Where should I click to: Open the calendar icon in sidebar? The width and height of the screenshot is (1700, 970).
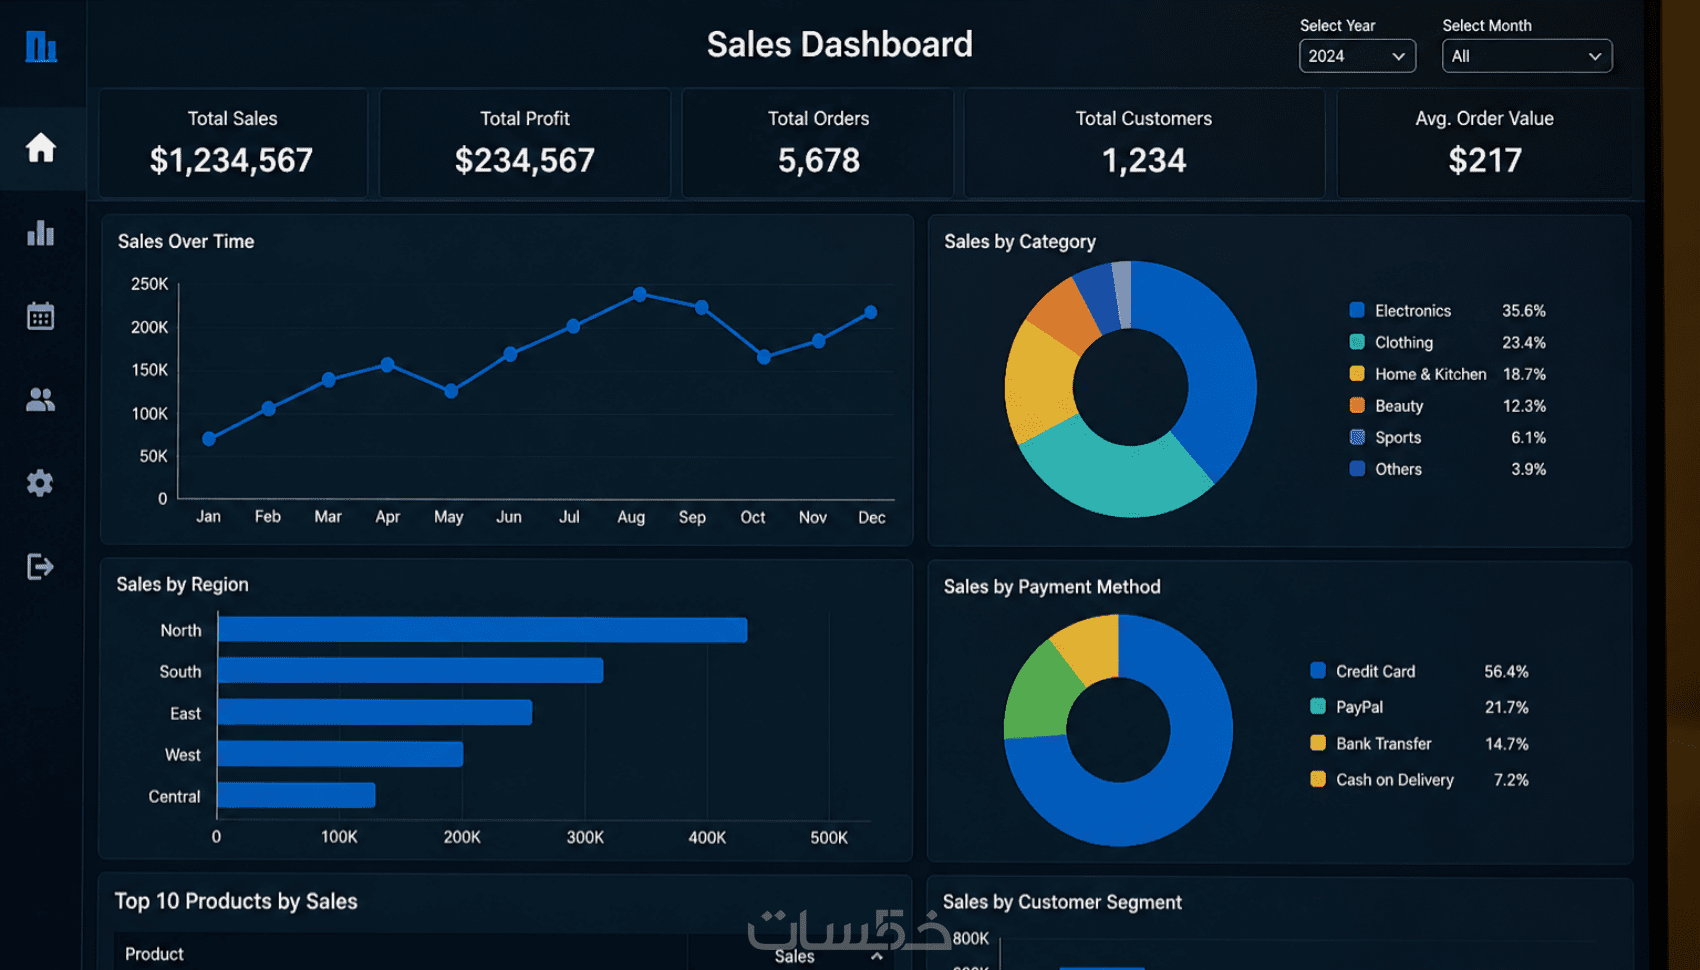[40, 316]
